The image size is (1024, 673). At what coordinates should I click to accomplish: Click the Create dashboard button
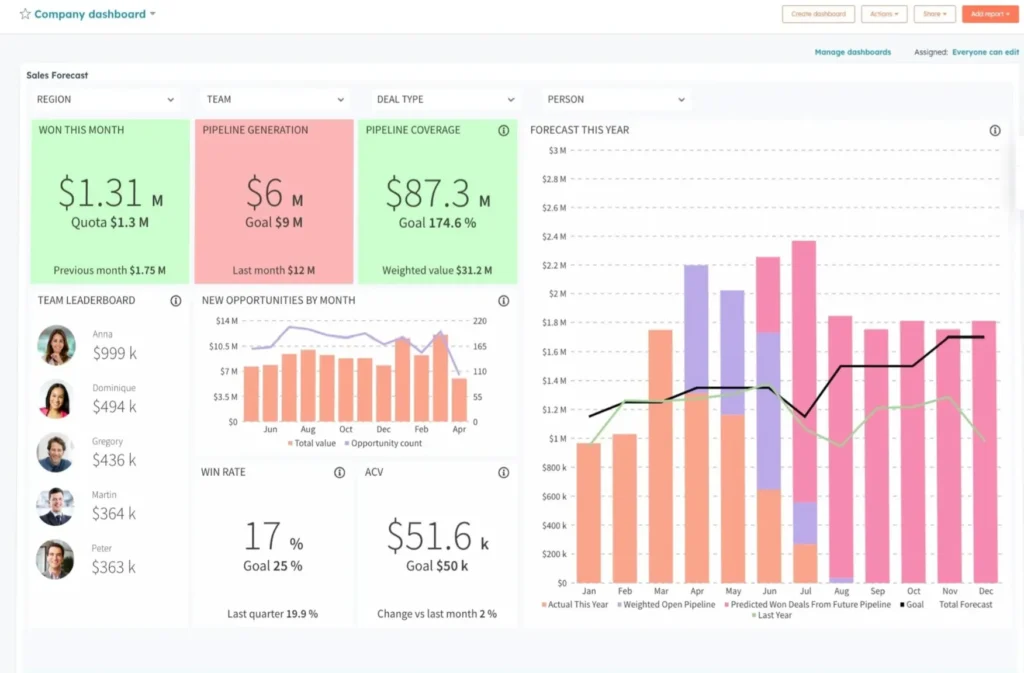point(817,13)
